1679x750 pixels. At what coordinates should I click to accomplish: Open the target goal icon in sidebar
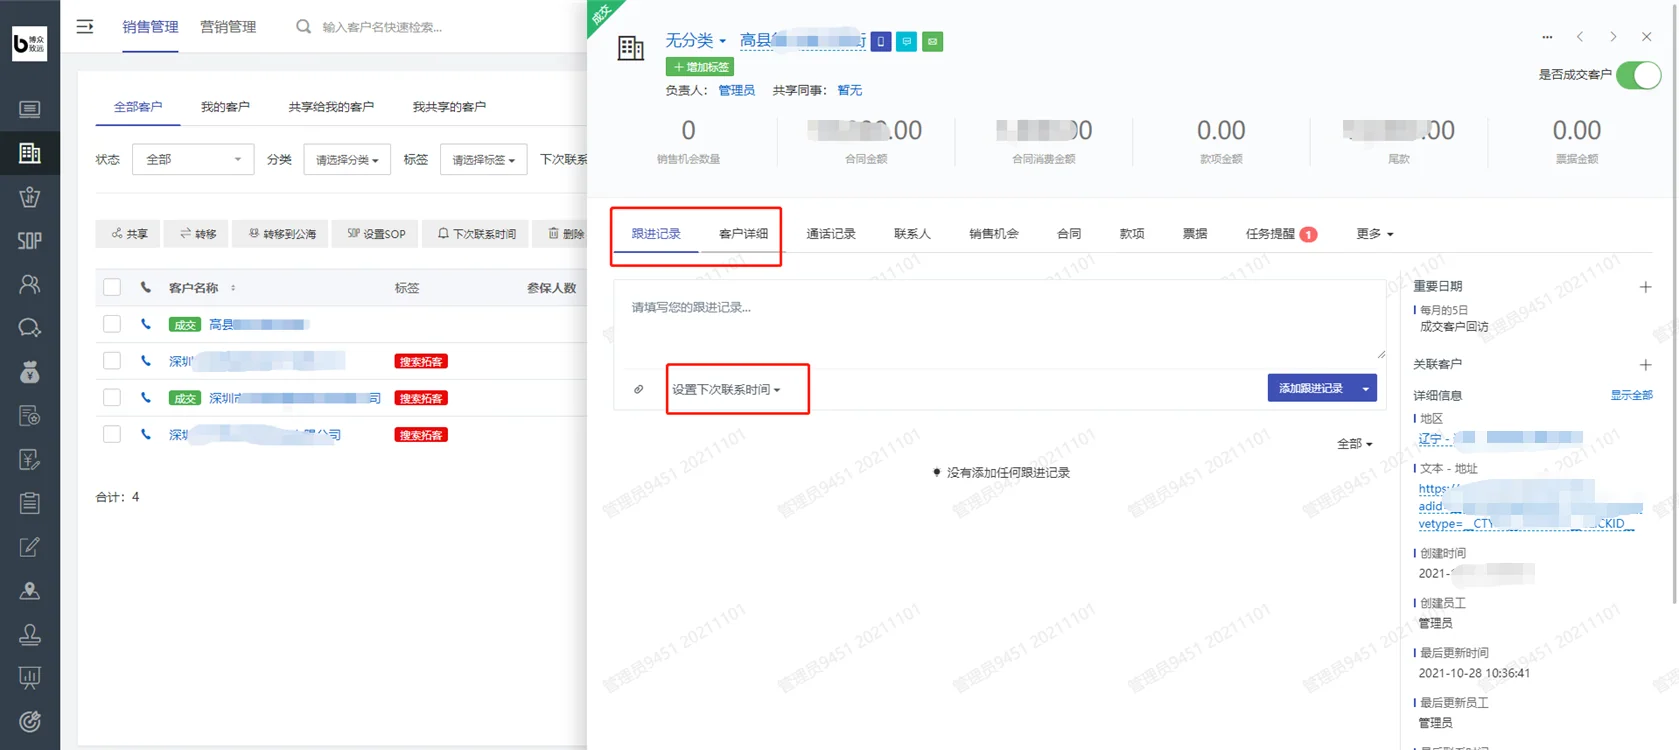click(30, 721)
